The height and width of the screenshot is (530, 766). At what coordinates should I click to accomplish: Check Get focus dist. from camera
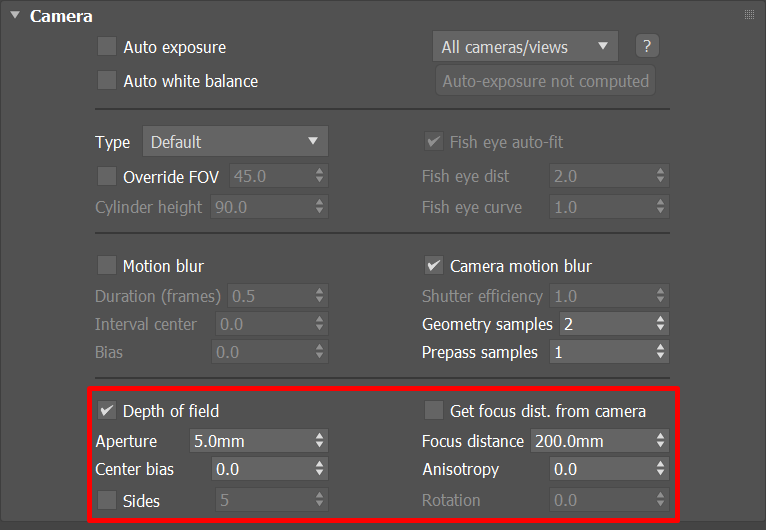(x=433, y=410)
